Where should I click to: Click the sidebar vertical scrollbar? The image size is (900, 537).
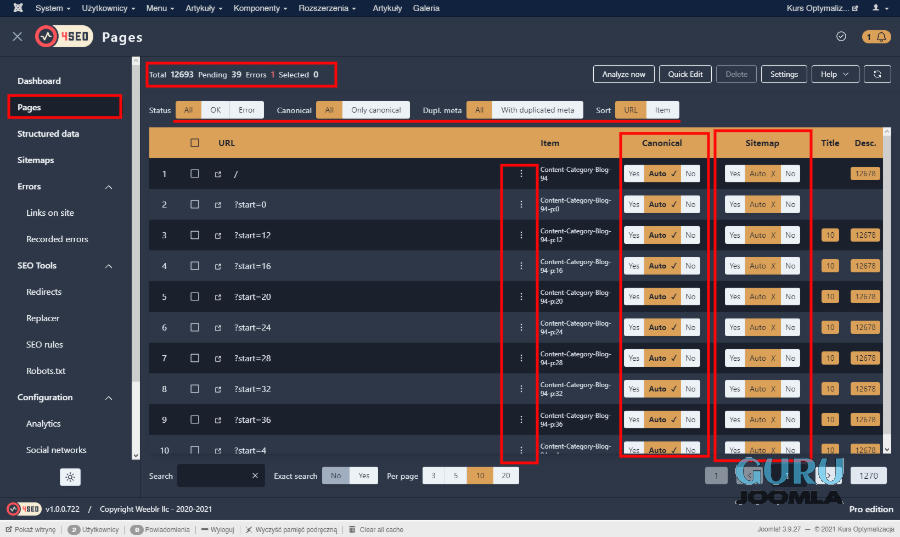click(x=136, y=258)
